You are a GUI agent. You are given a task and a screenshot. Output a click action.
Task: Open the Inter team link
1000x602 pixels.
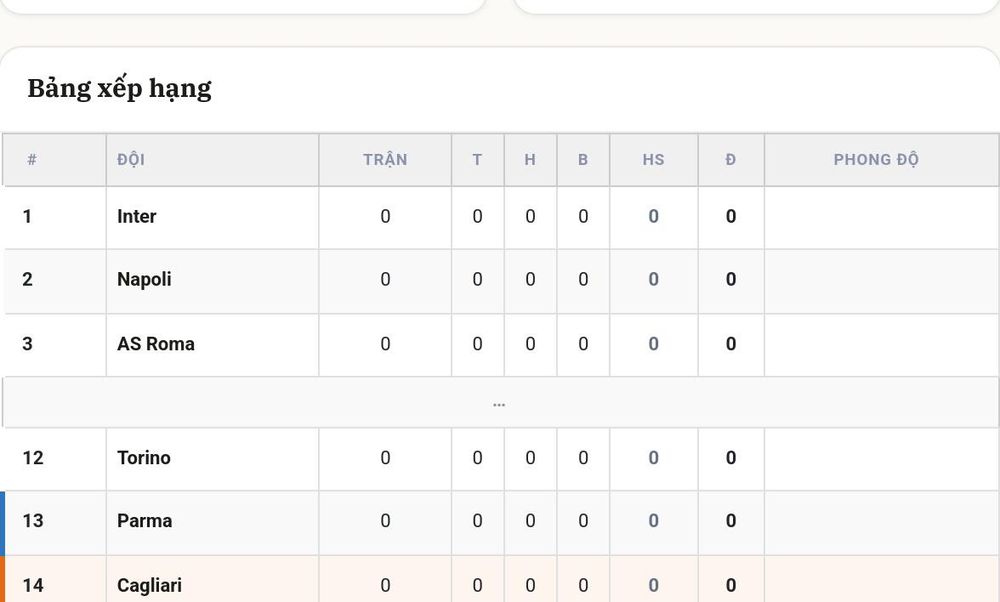(x=136, y=216)
